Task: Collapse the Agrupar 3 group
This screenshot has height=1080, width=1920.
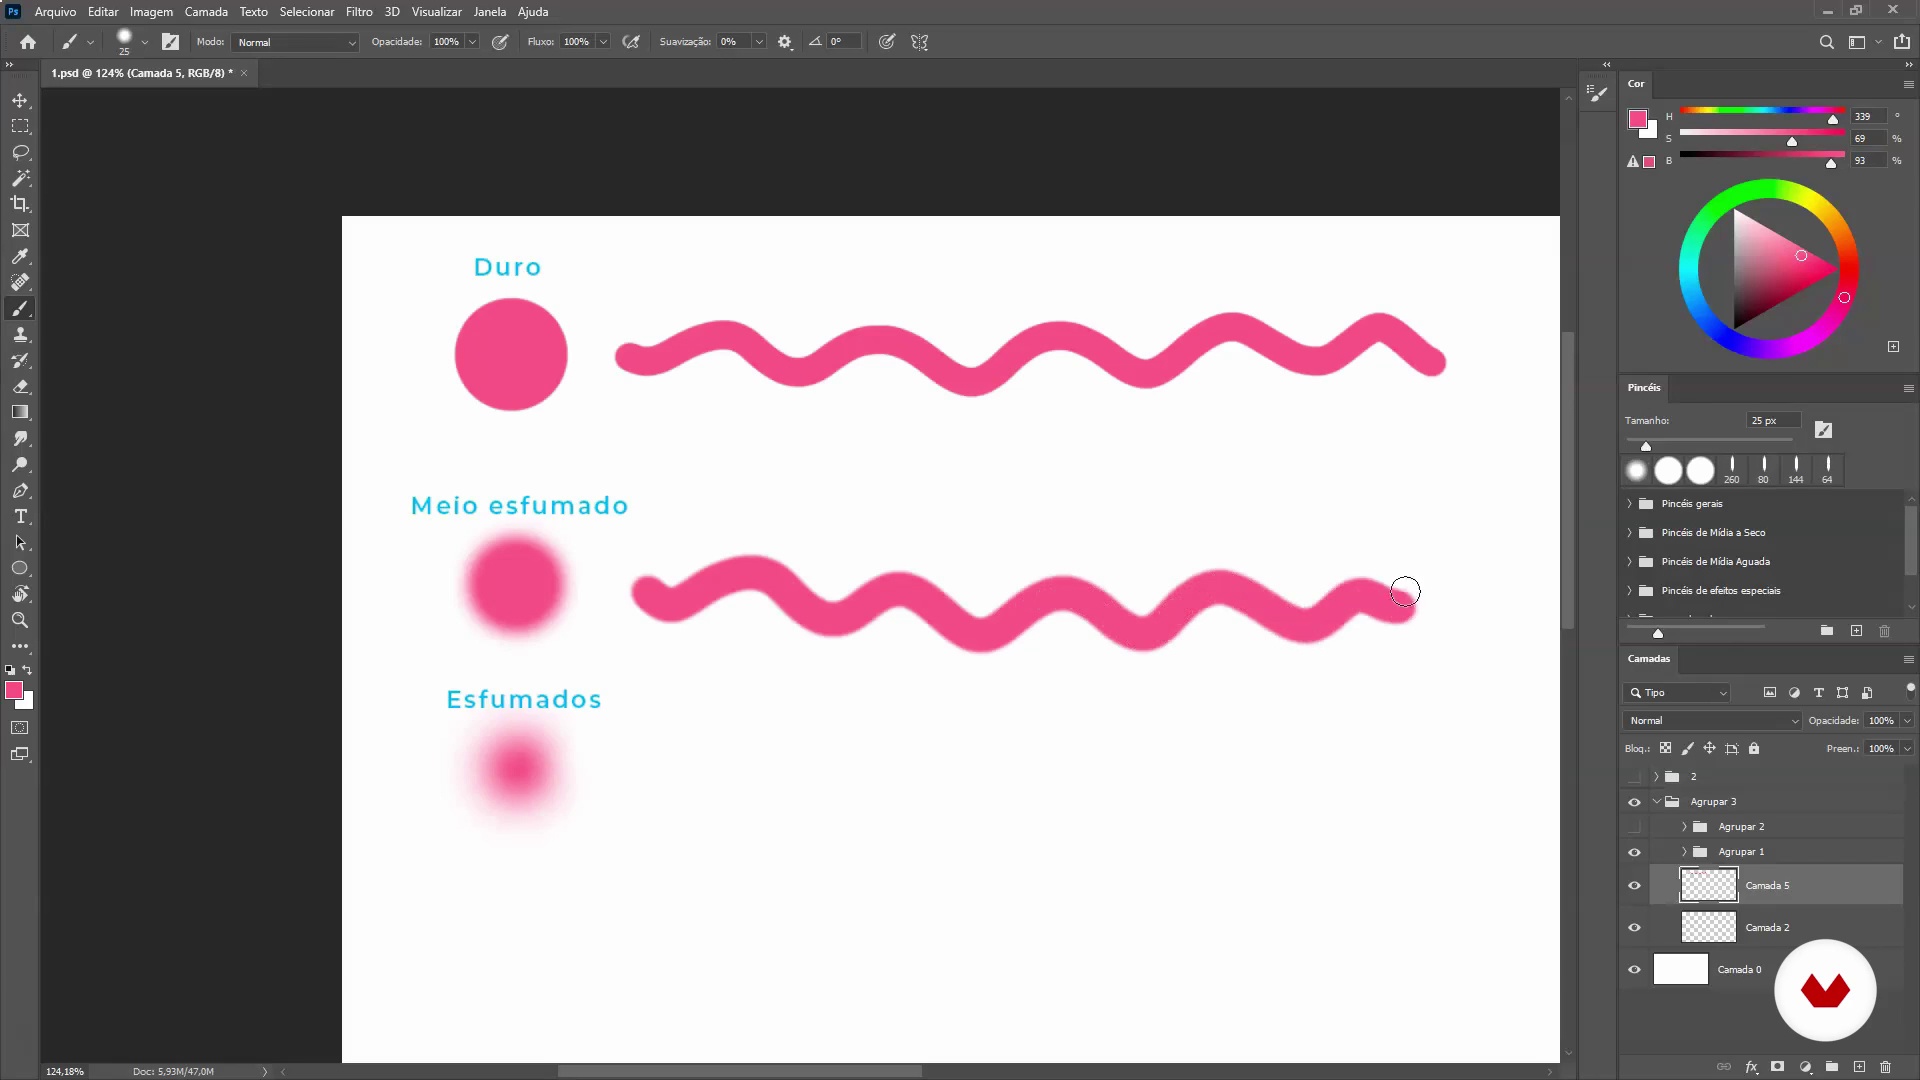Action: pyautogui.click(x=1657, y=802)
